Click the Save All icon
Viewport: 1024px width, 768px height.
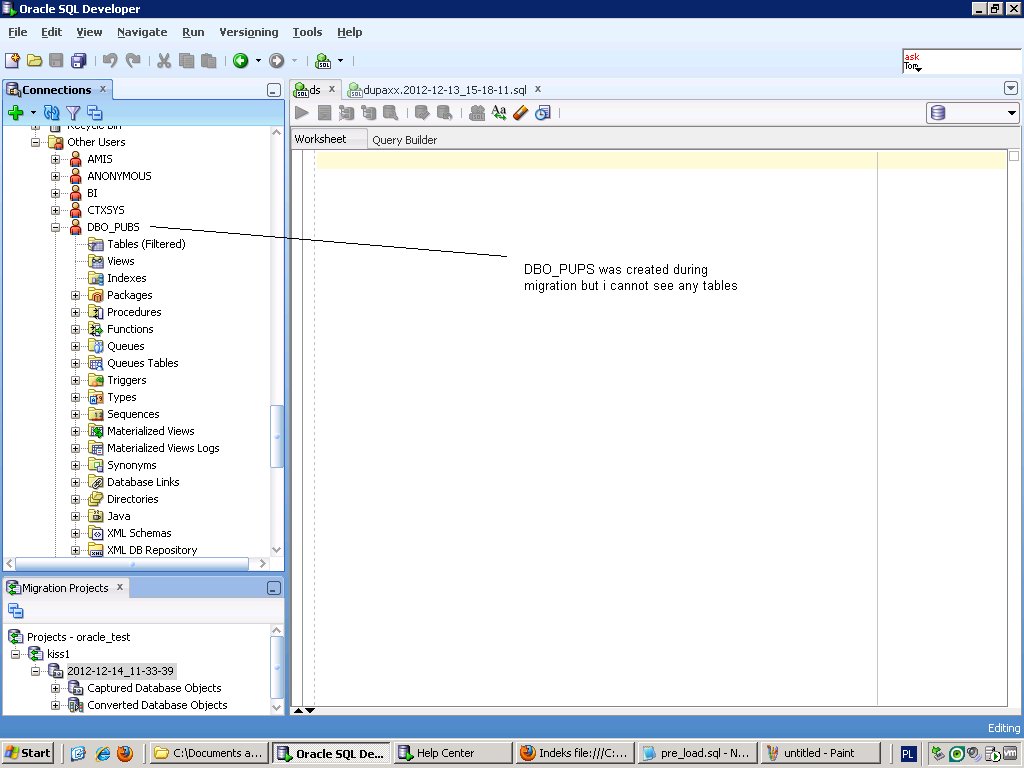[x=78, y=61]
